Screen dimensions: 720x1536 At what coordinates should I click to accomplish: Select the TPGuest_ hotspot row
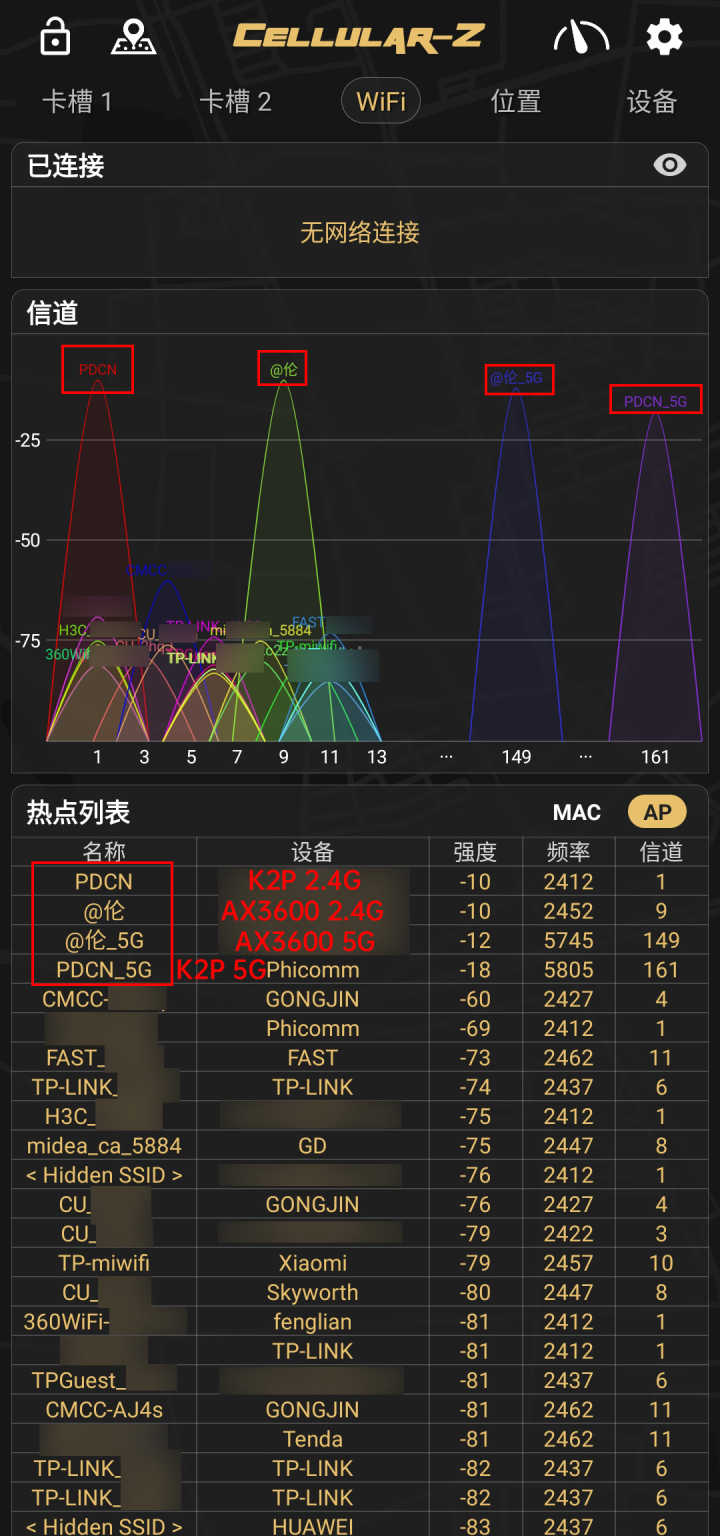point(360,1381)
